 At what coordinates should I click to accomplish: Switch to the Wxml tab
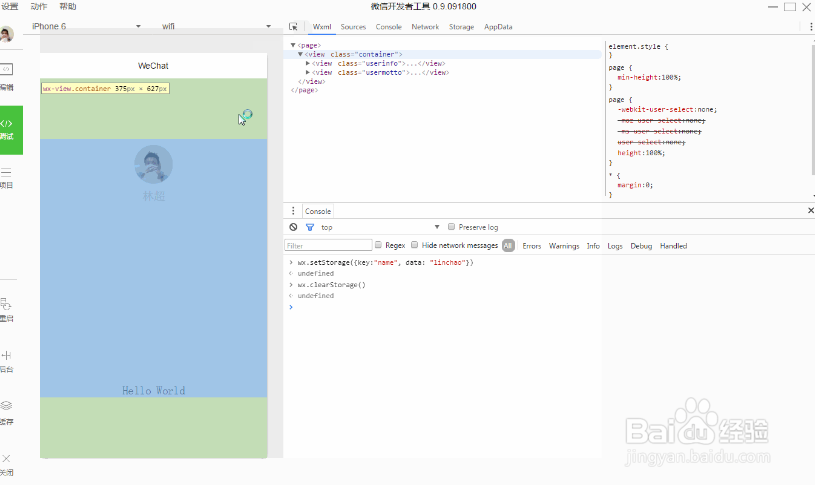pos(322,27)
